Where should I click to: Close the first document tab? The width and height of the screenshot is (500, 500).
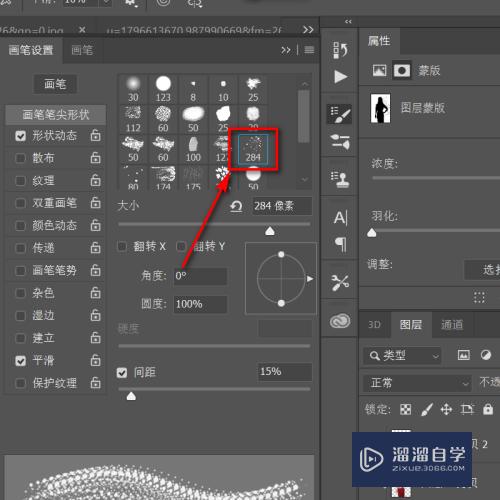click(x=82, y=30)
